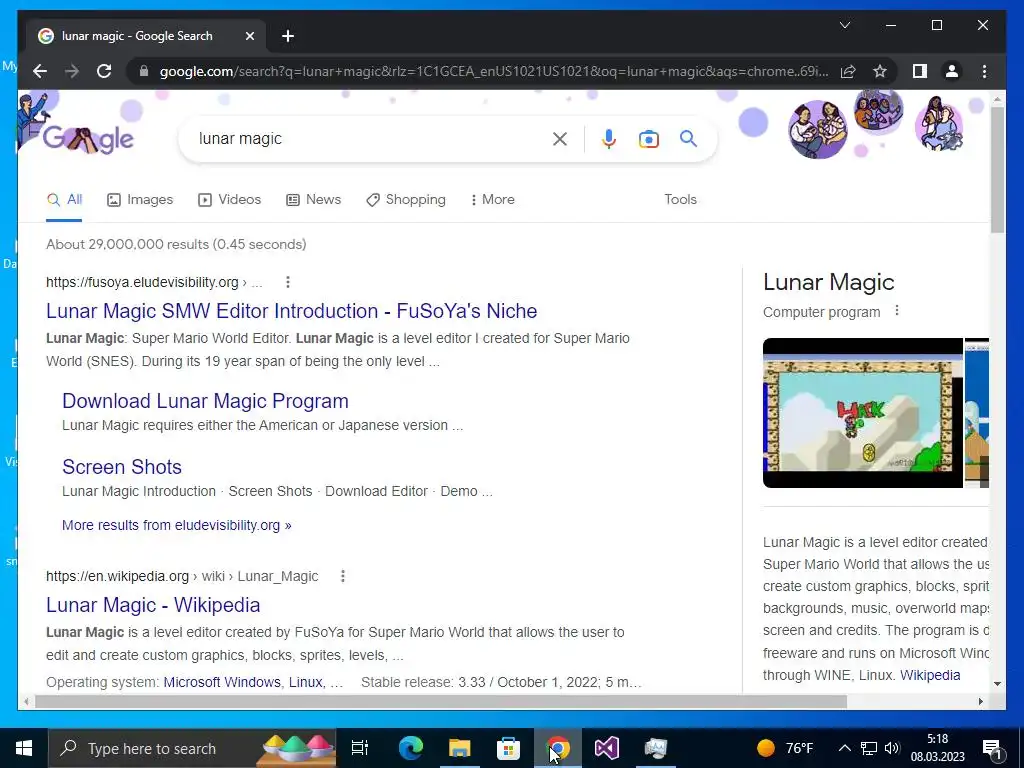Click the horizontal scrollbar right arrow
Image resolution: width=1024 pixels, height=768 pixels.
(x=980, y=701)
